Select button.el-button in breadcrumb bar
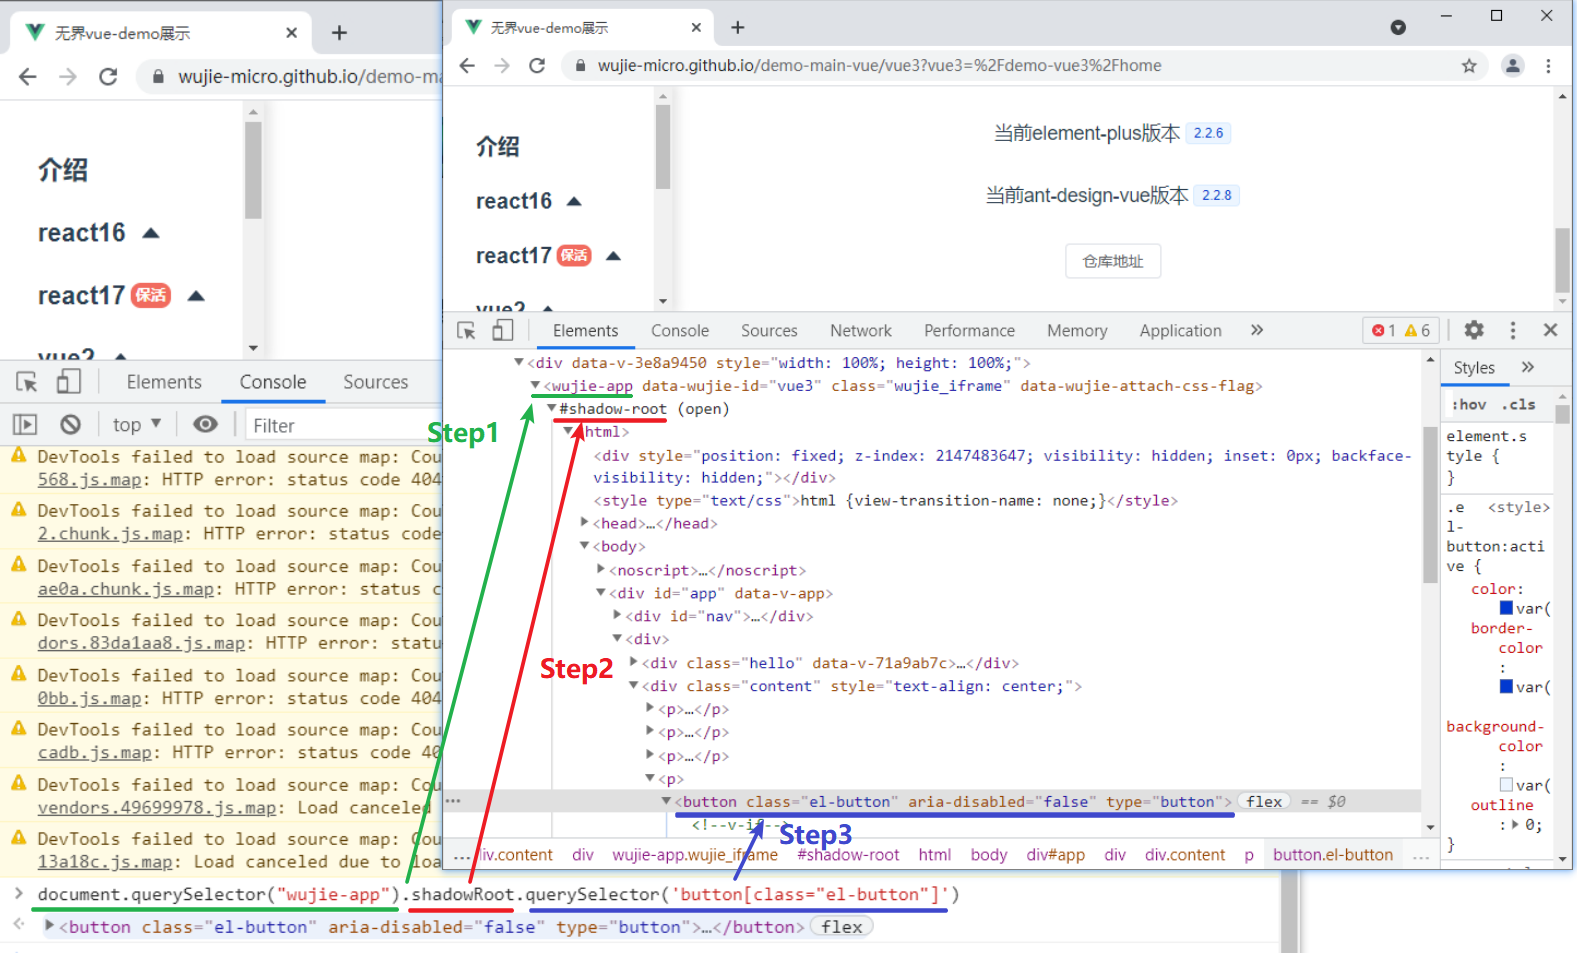 coord(1333,855)
